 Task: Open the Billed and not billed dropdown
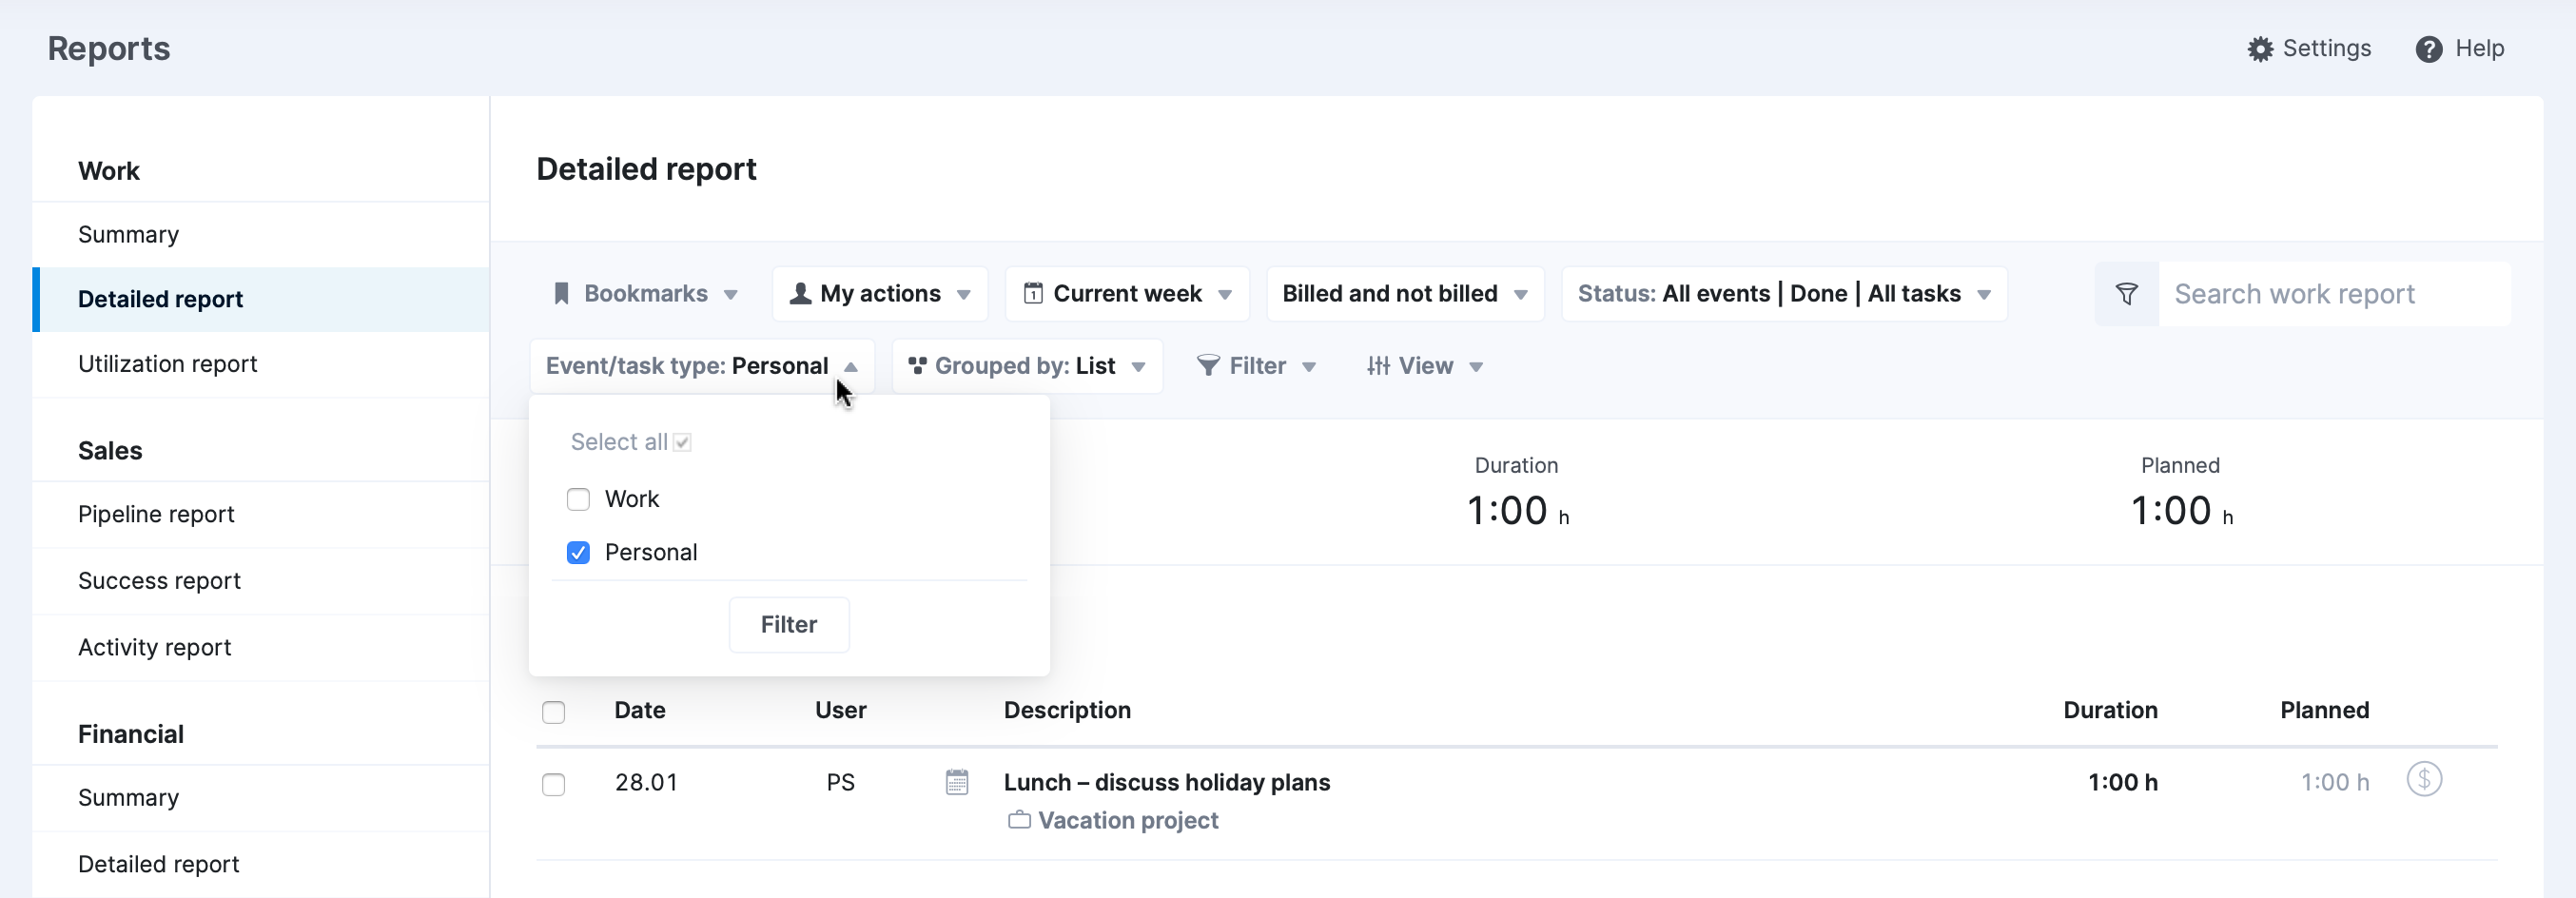[1405, 294]
